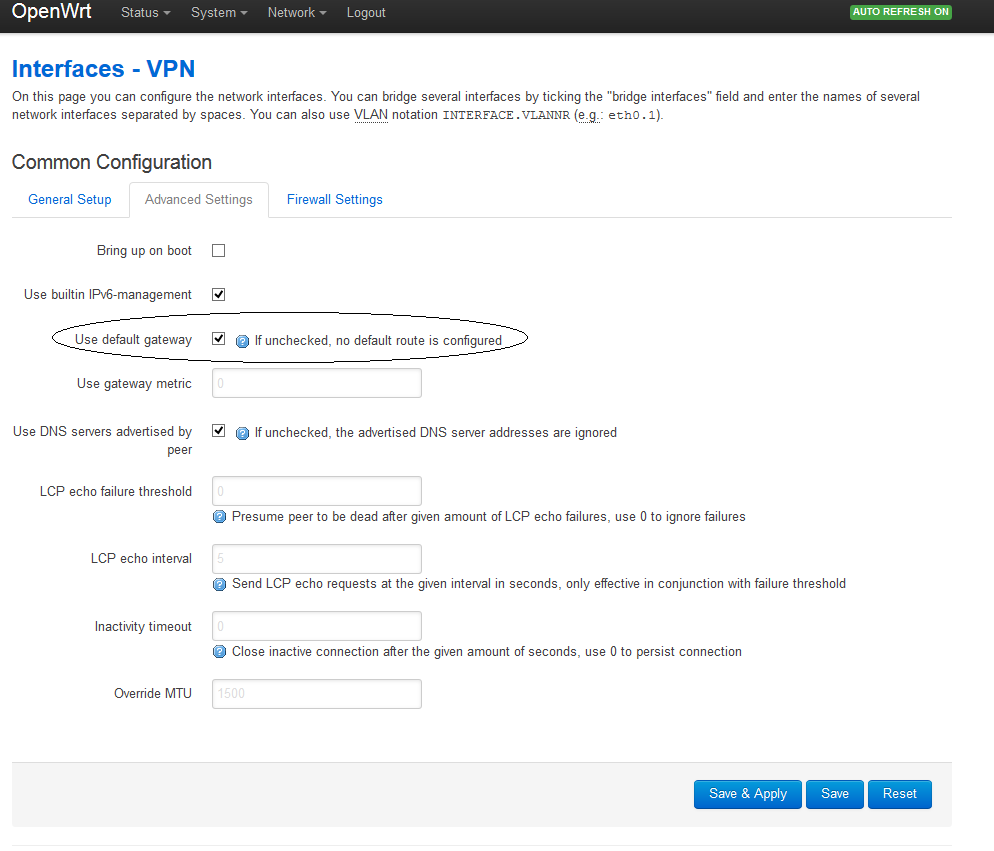Screen dimensions: 994x851
Task: Open the Status dropdown menu
Action: tap(145, 13)
